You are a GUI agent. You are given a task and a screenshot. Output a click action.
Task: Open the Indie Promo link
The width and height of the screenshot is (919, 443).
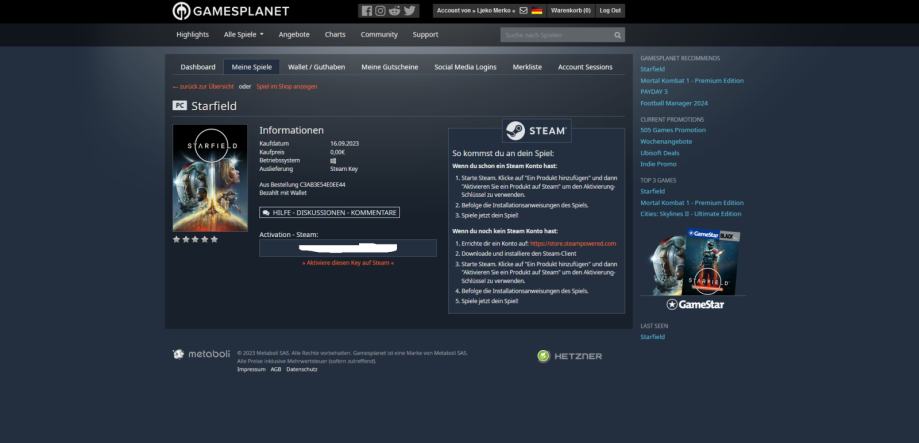pos(658,164)
